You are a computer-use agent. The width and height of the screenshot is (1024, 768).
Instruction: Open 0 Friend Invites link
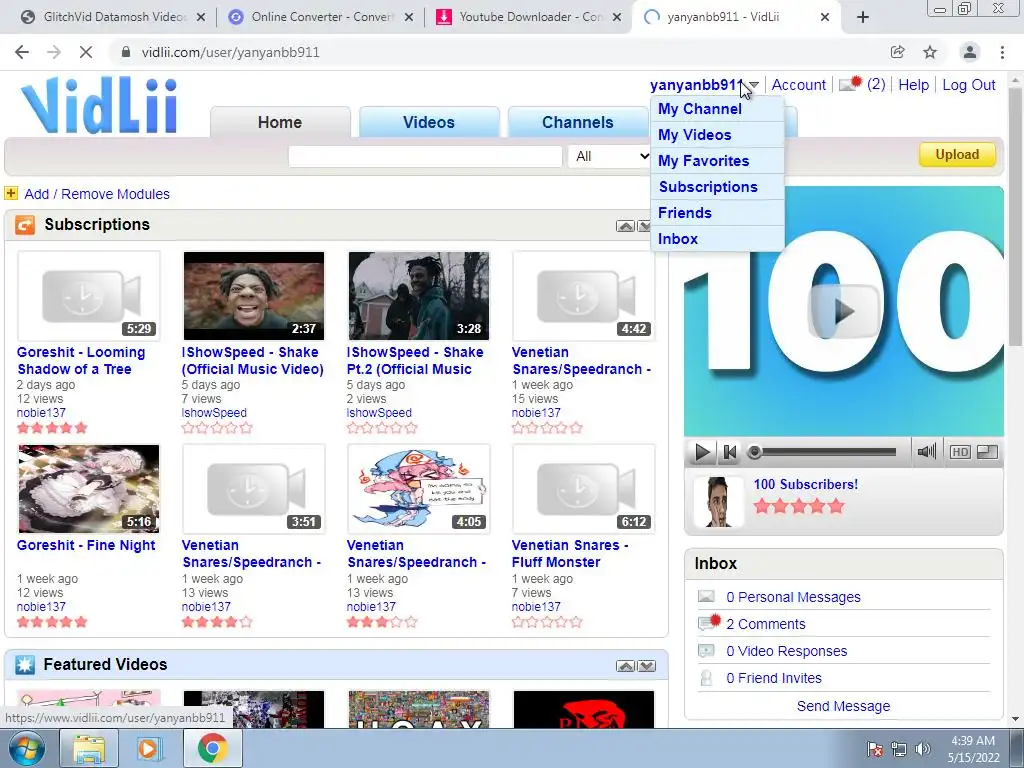(x=773, y=679)
